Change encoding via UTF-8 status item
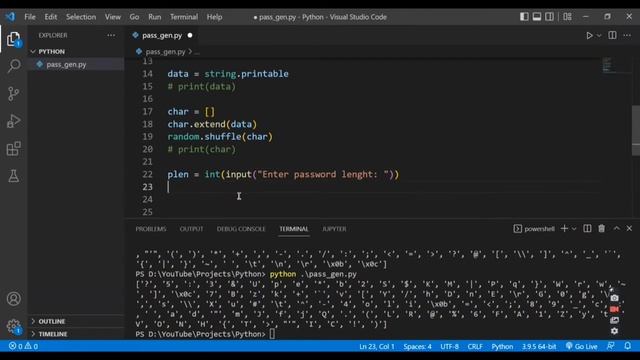This screenshot has height=360, width=640. (x=449, y=347)
